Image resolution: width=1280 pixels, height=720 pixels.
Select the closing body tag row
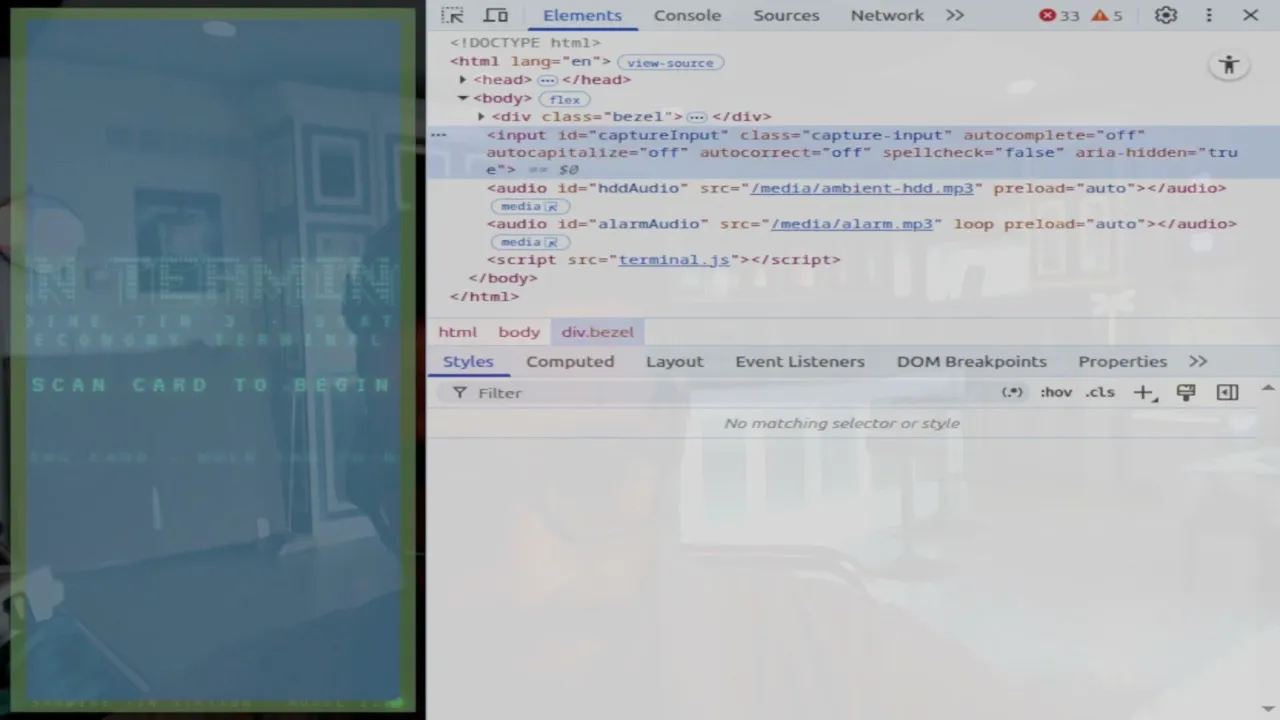(x=503, y=278)
